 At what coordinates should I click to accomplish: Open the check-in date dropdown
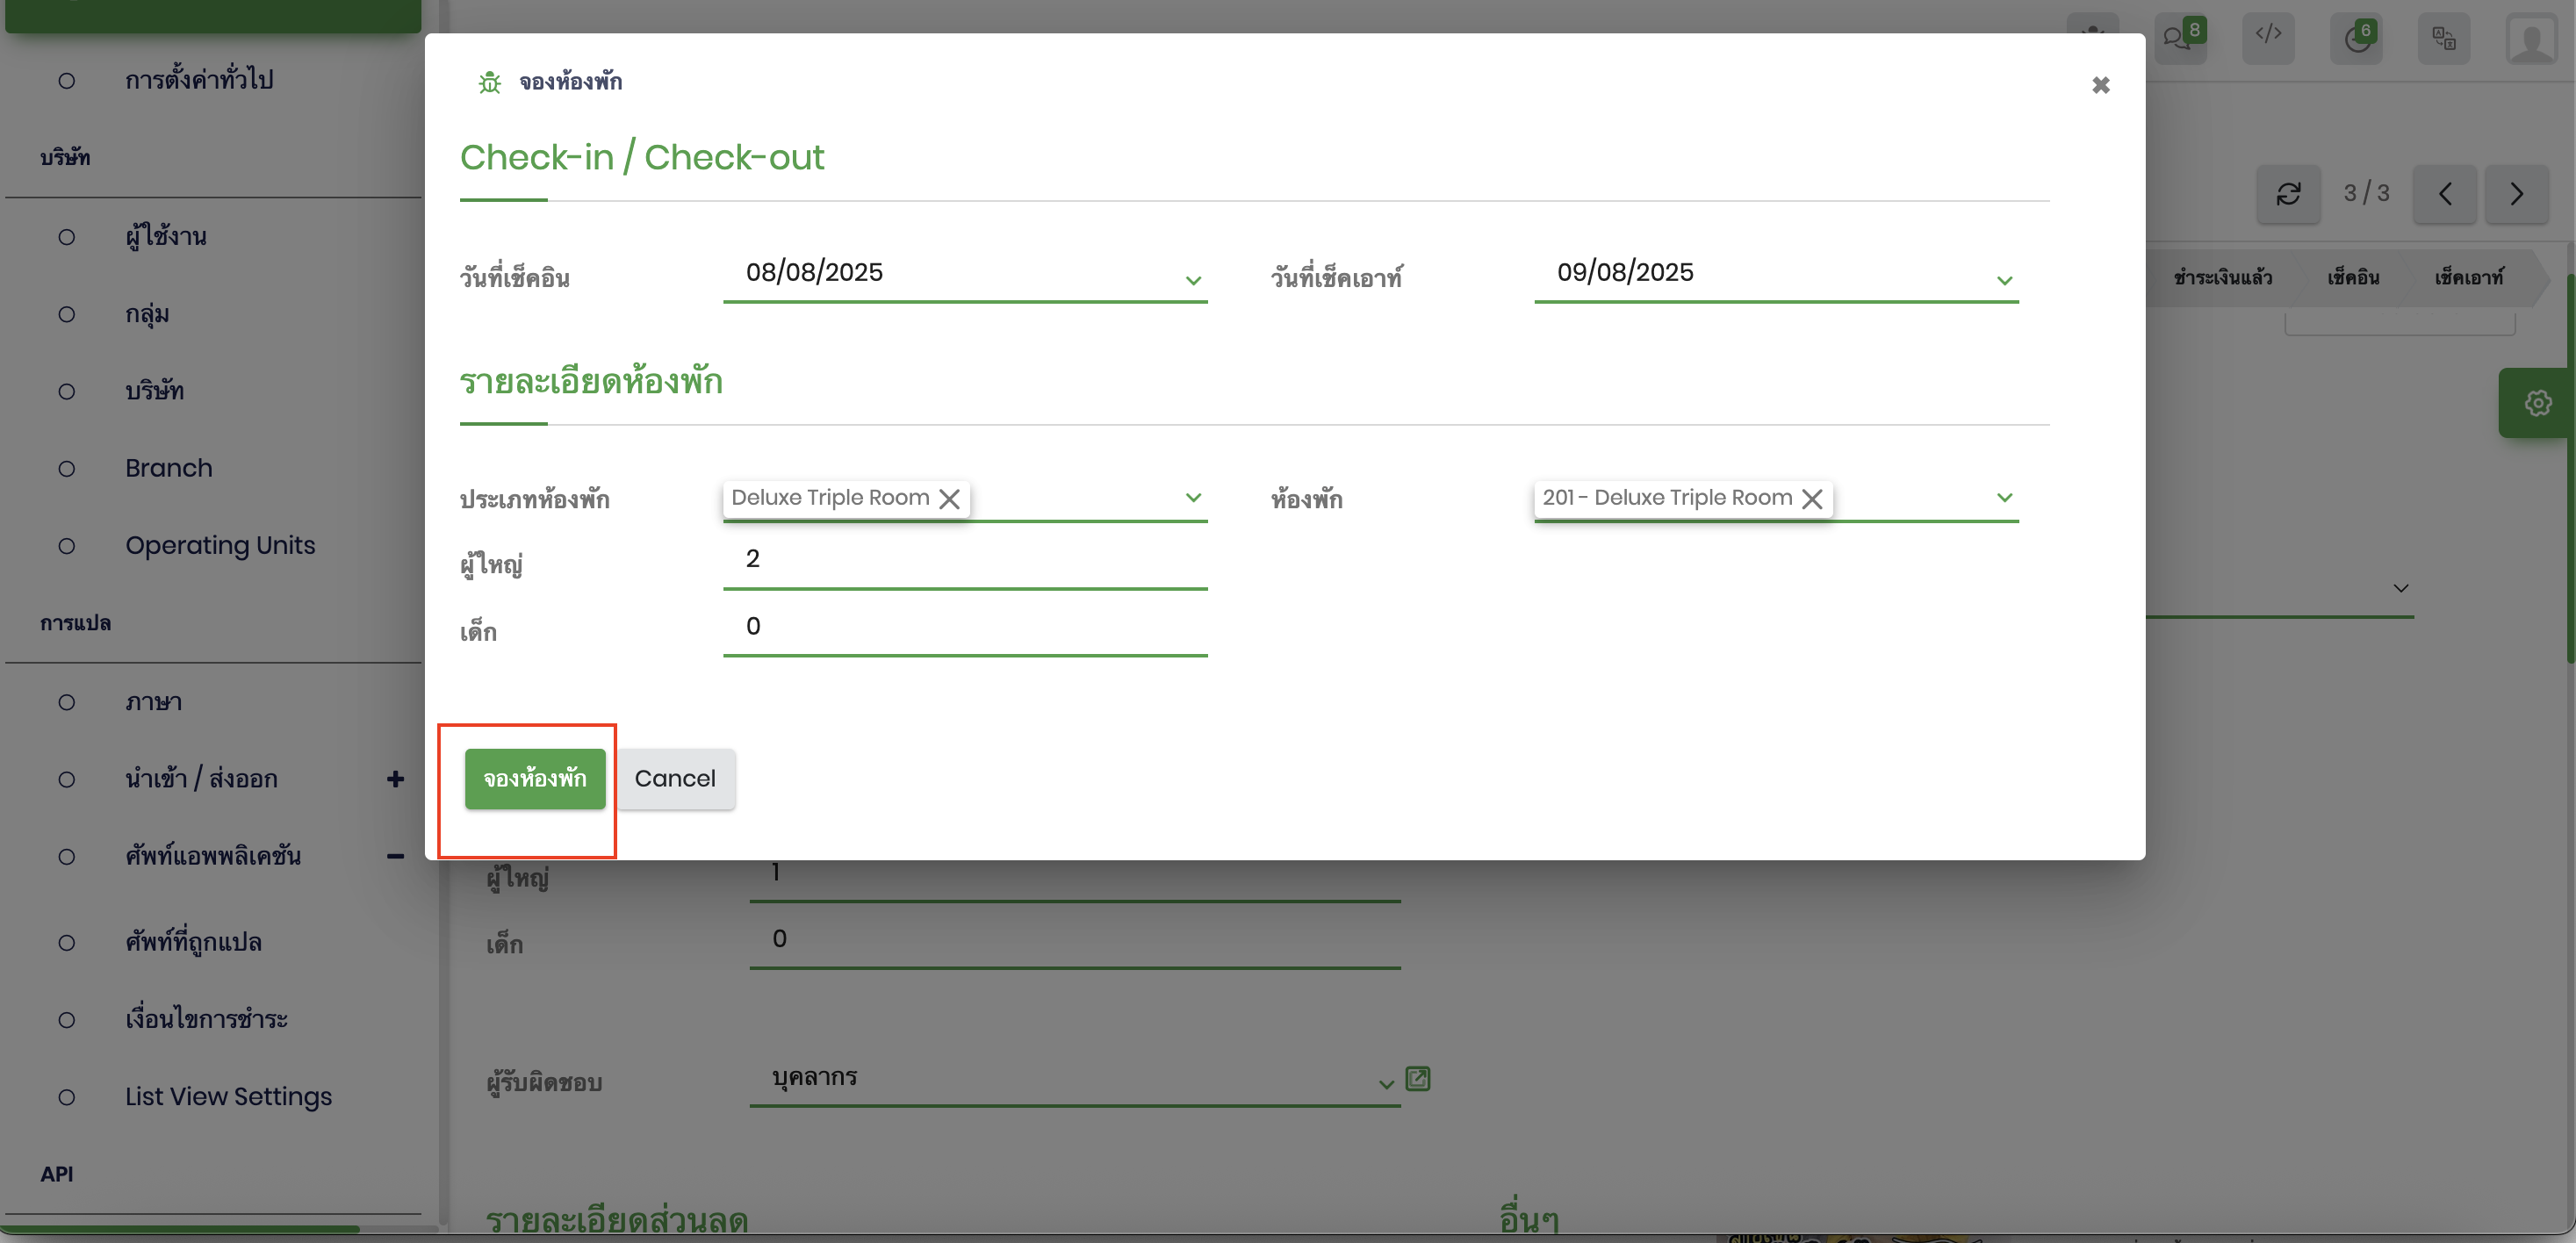pos(1193,280)
